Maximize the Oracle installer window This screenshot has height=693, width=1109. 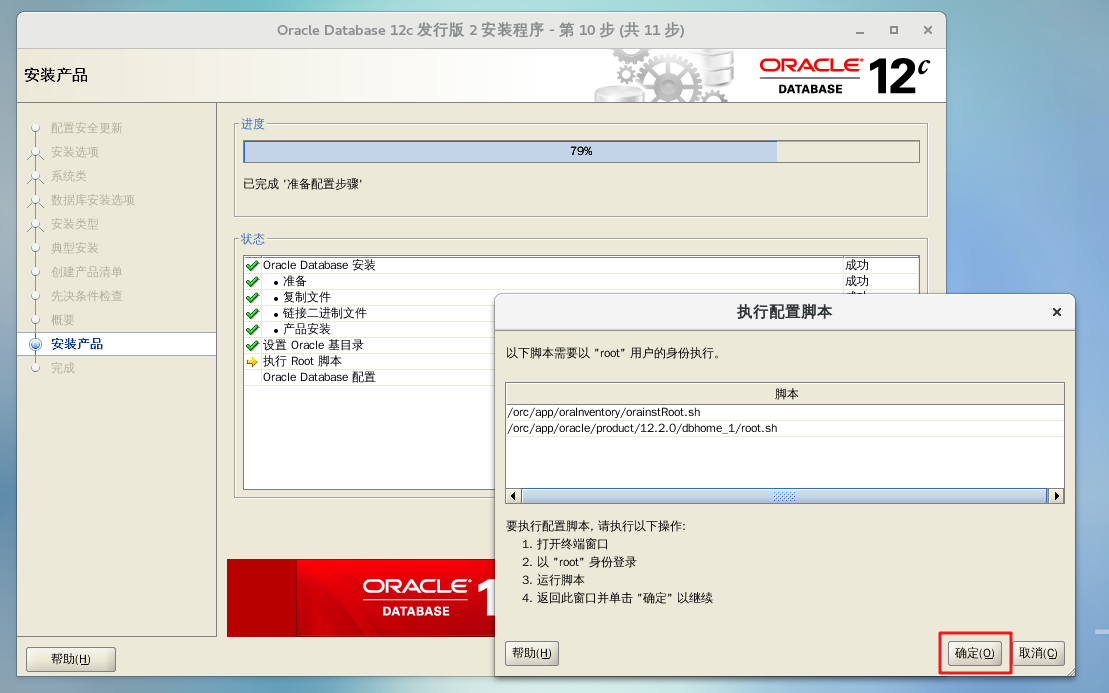click(894, 30)
